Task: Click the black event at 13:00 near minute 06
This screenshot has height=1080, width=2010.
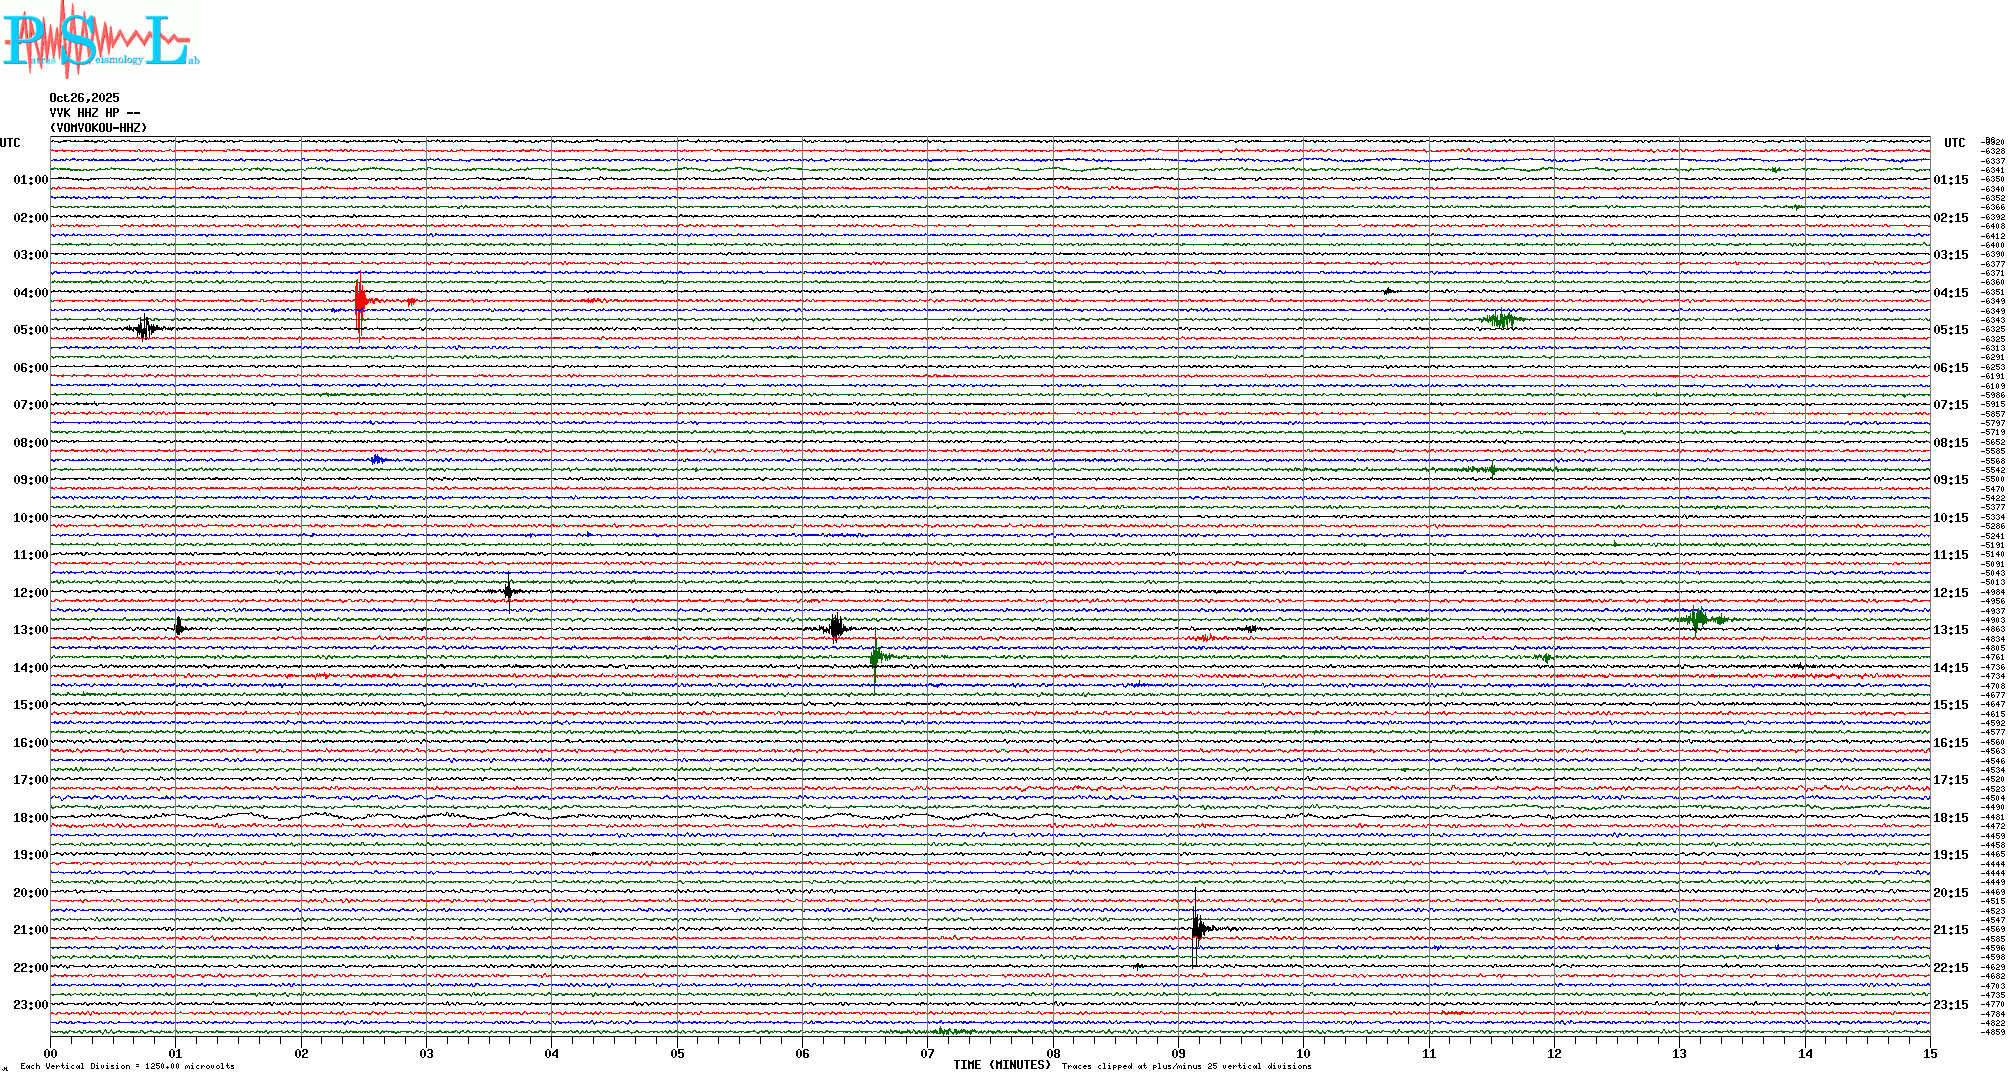Action: 836,628
